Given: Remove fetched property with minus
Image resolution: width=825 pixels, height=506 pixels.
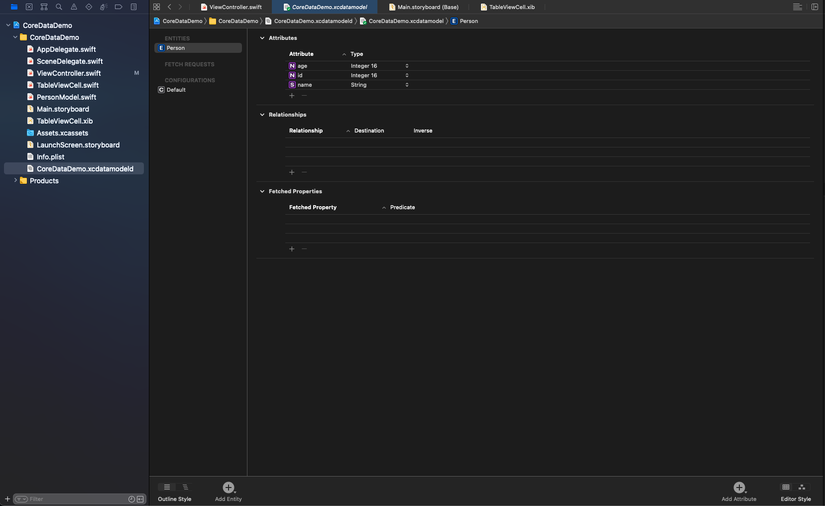Looking at the screenshot, I should pos(304,249).
